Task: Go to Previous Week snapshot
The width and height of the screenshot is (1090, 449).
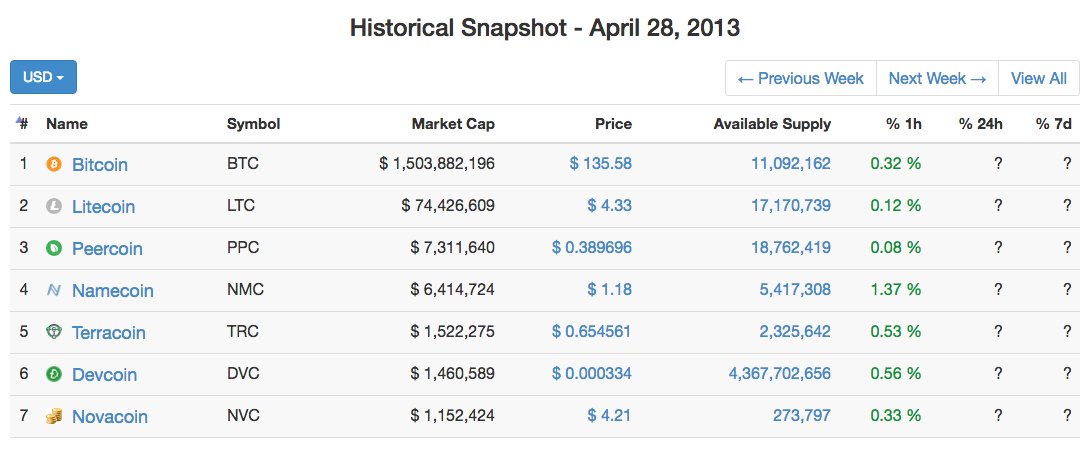Action: pyautogui.click(x=801, y=79)
